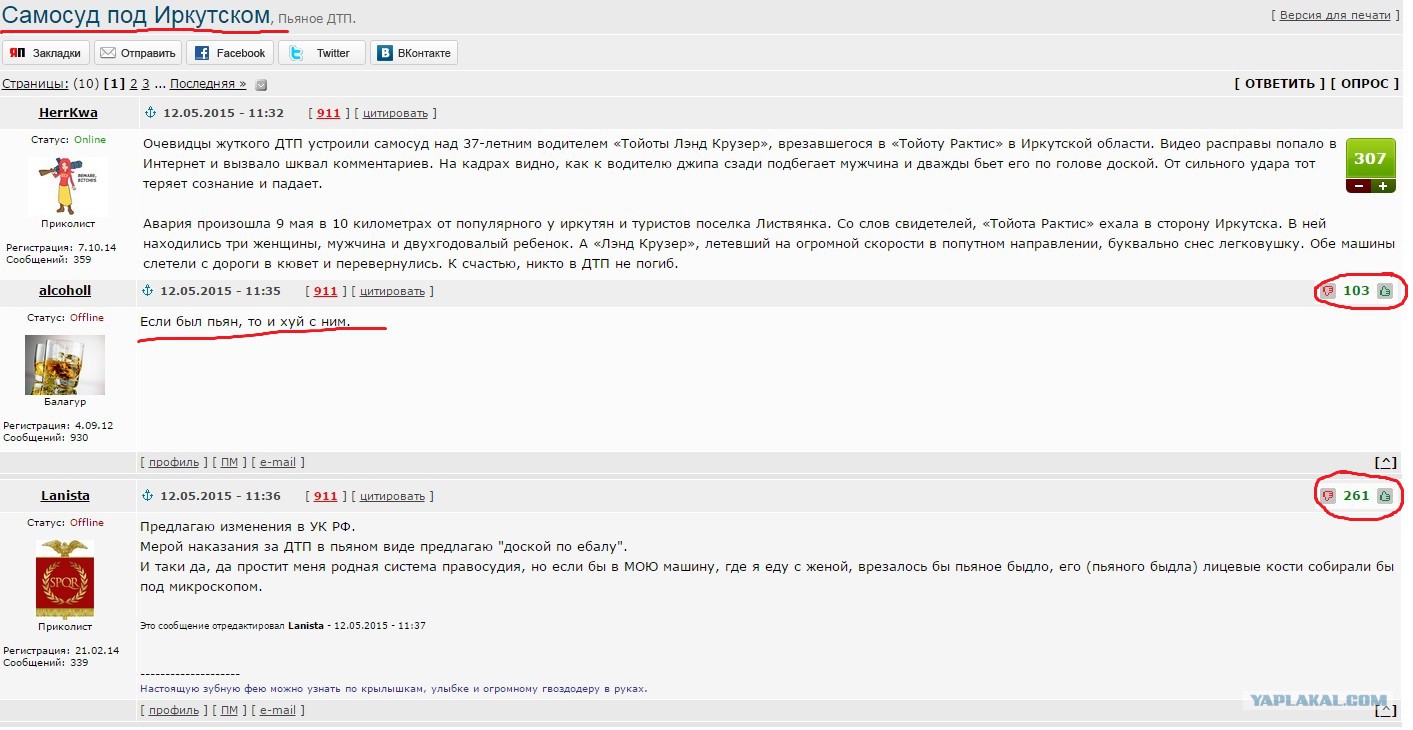Click ОТВЕТИТЬ to reply to the topic
The width and height of the screenshot is (1413, 730).
(x=1279, y=84)
